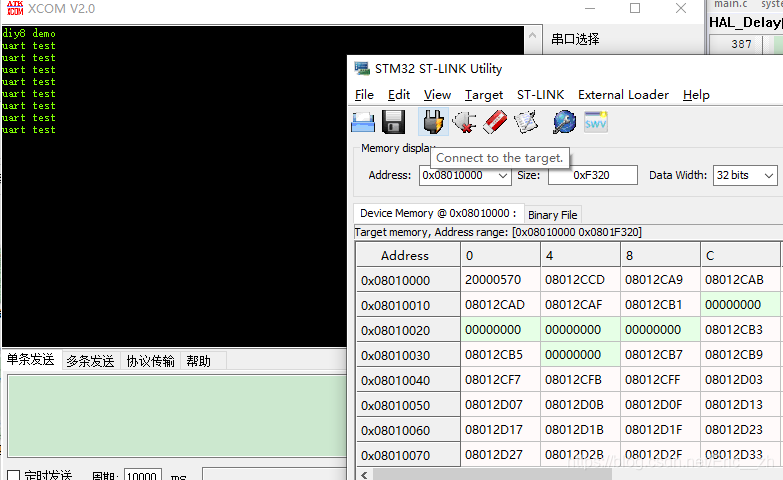The width and height of the screenshot is (783, 480).
Task: Click the Save file floppy disk icon
Action: click(x=393, y=122)
